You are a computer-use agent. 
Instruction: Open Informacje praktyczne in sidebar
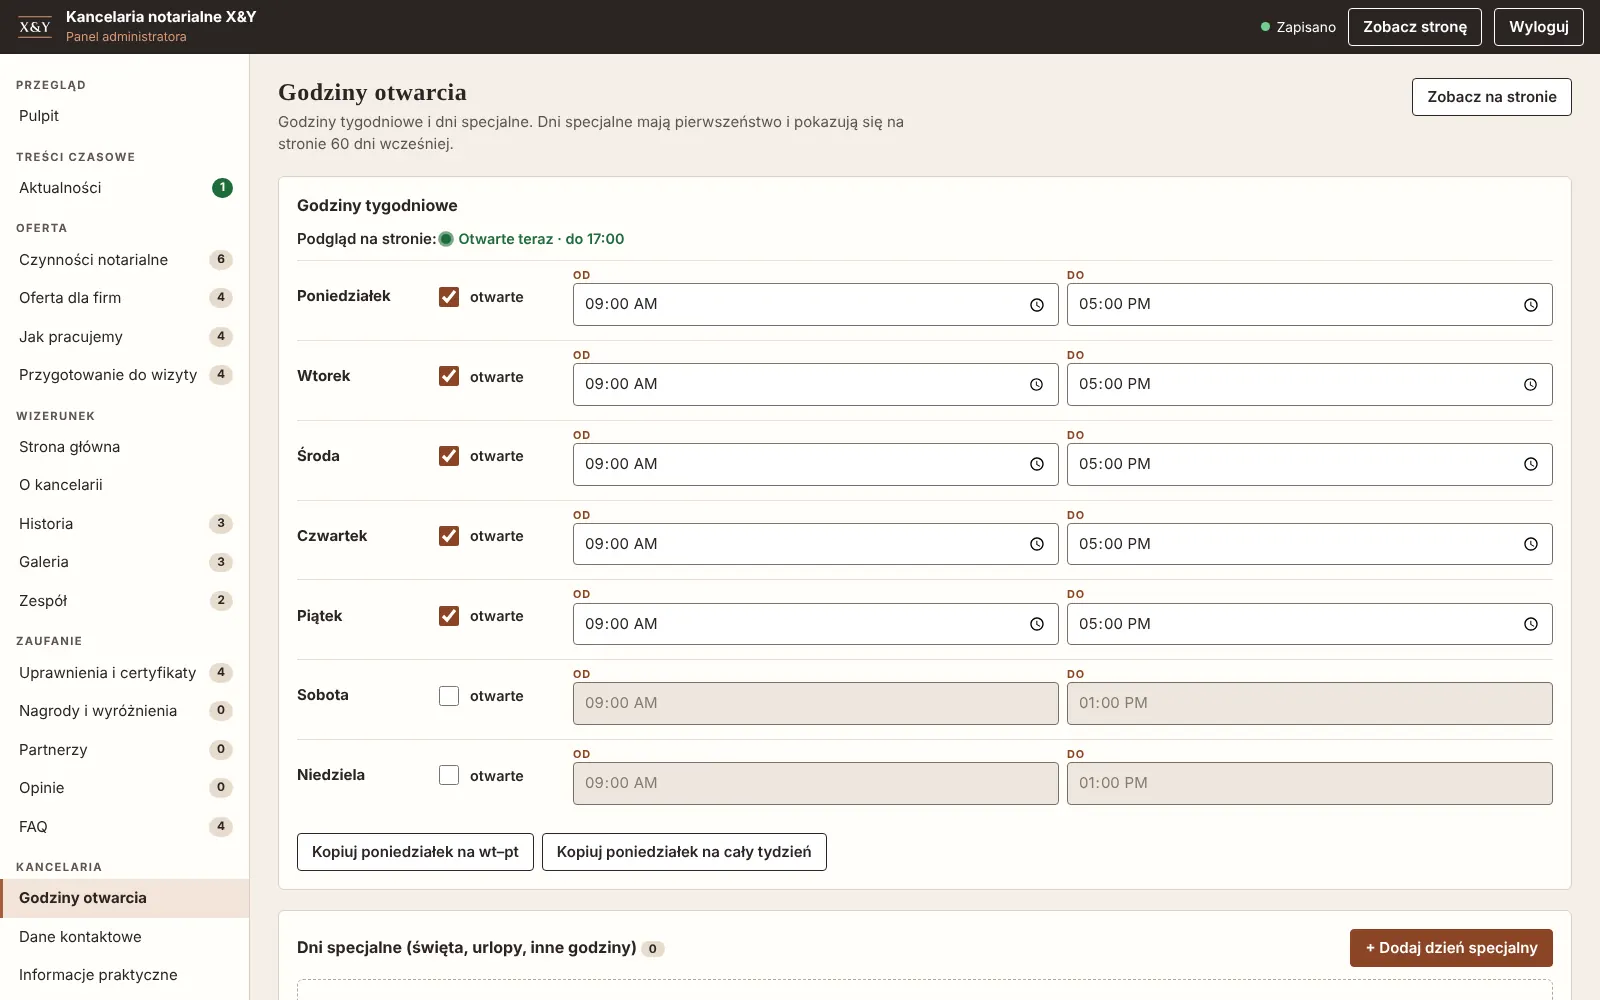click(124, 975)
